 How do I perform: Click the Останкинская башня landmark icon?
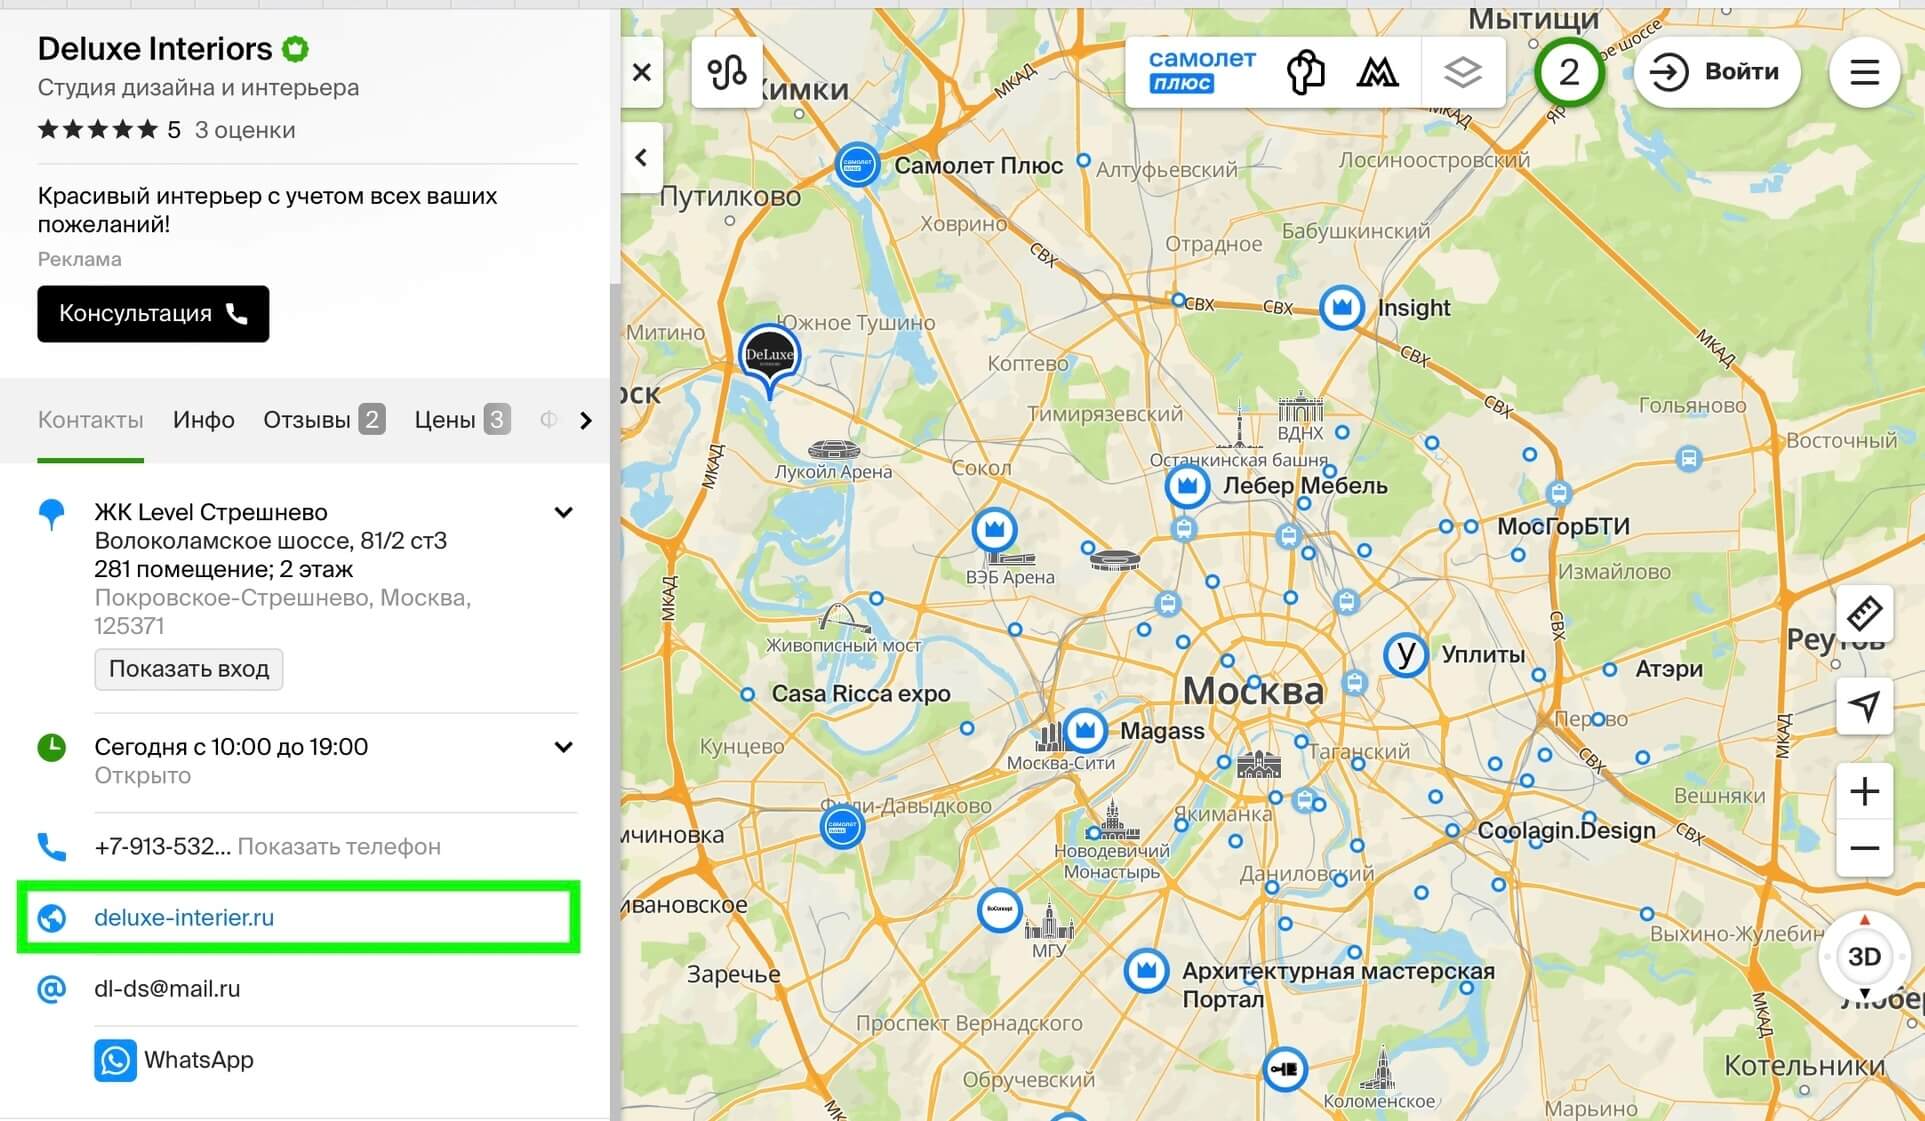point(1238,425)
